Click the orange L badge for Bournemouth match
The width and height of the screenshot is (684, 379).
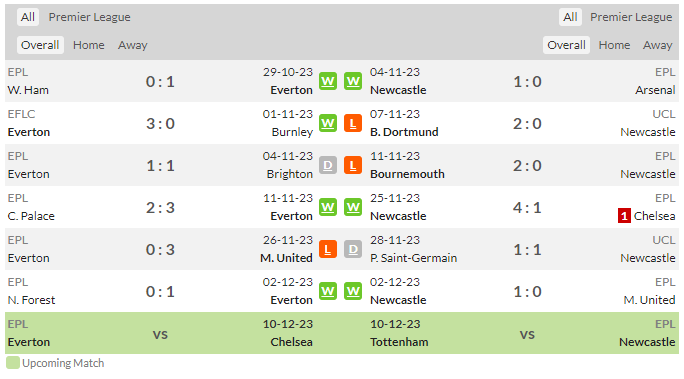[x=353, y=165]
